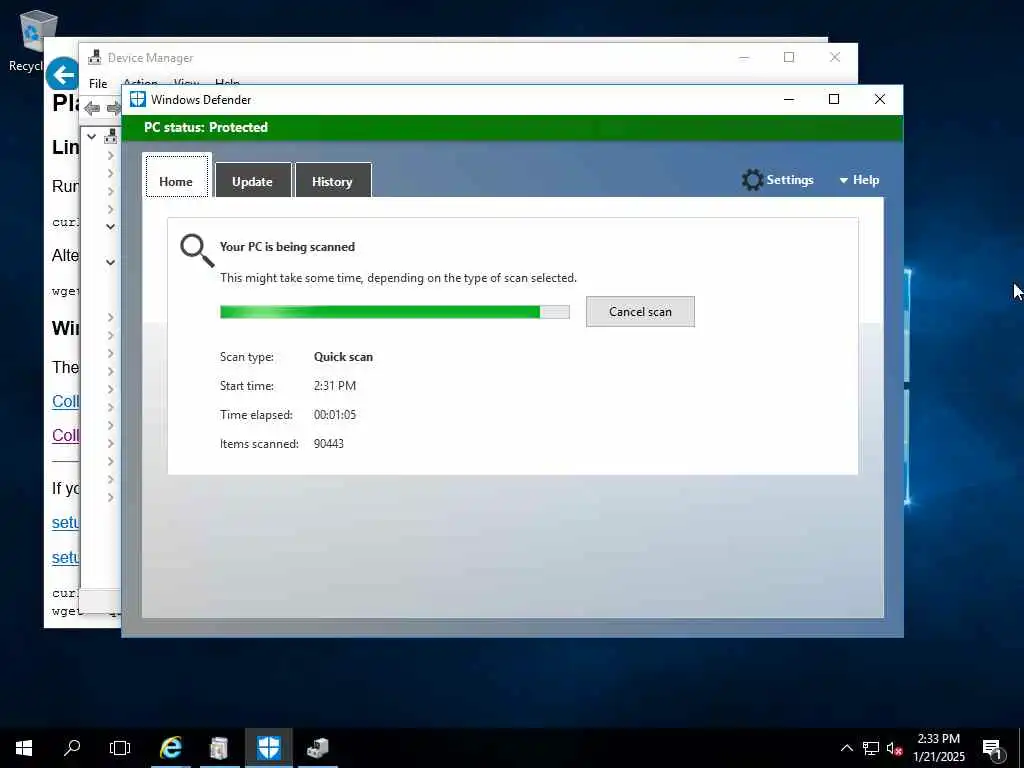Click the taskbar icon right of Internet Explorer
The width and height of the screenshot is (1024, 768).
(219, 748)
